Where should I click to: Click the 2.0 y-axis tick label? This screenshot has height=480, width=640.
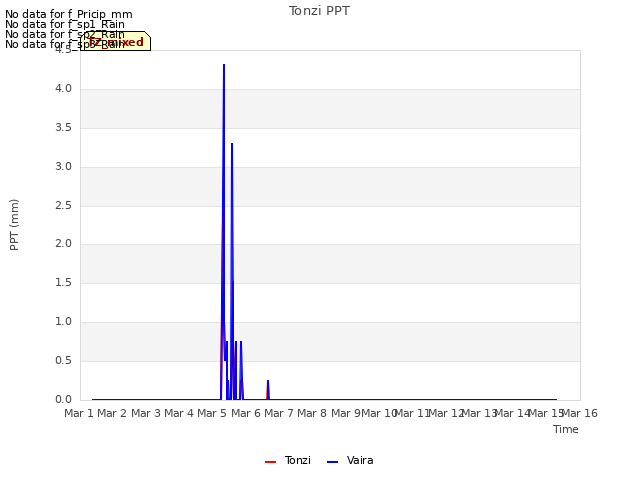coord(63,244)
